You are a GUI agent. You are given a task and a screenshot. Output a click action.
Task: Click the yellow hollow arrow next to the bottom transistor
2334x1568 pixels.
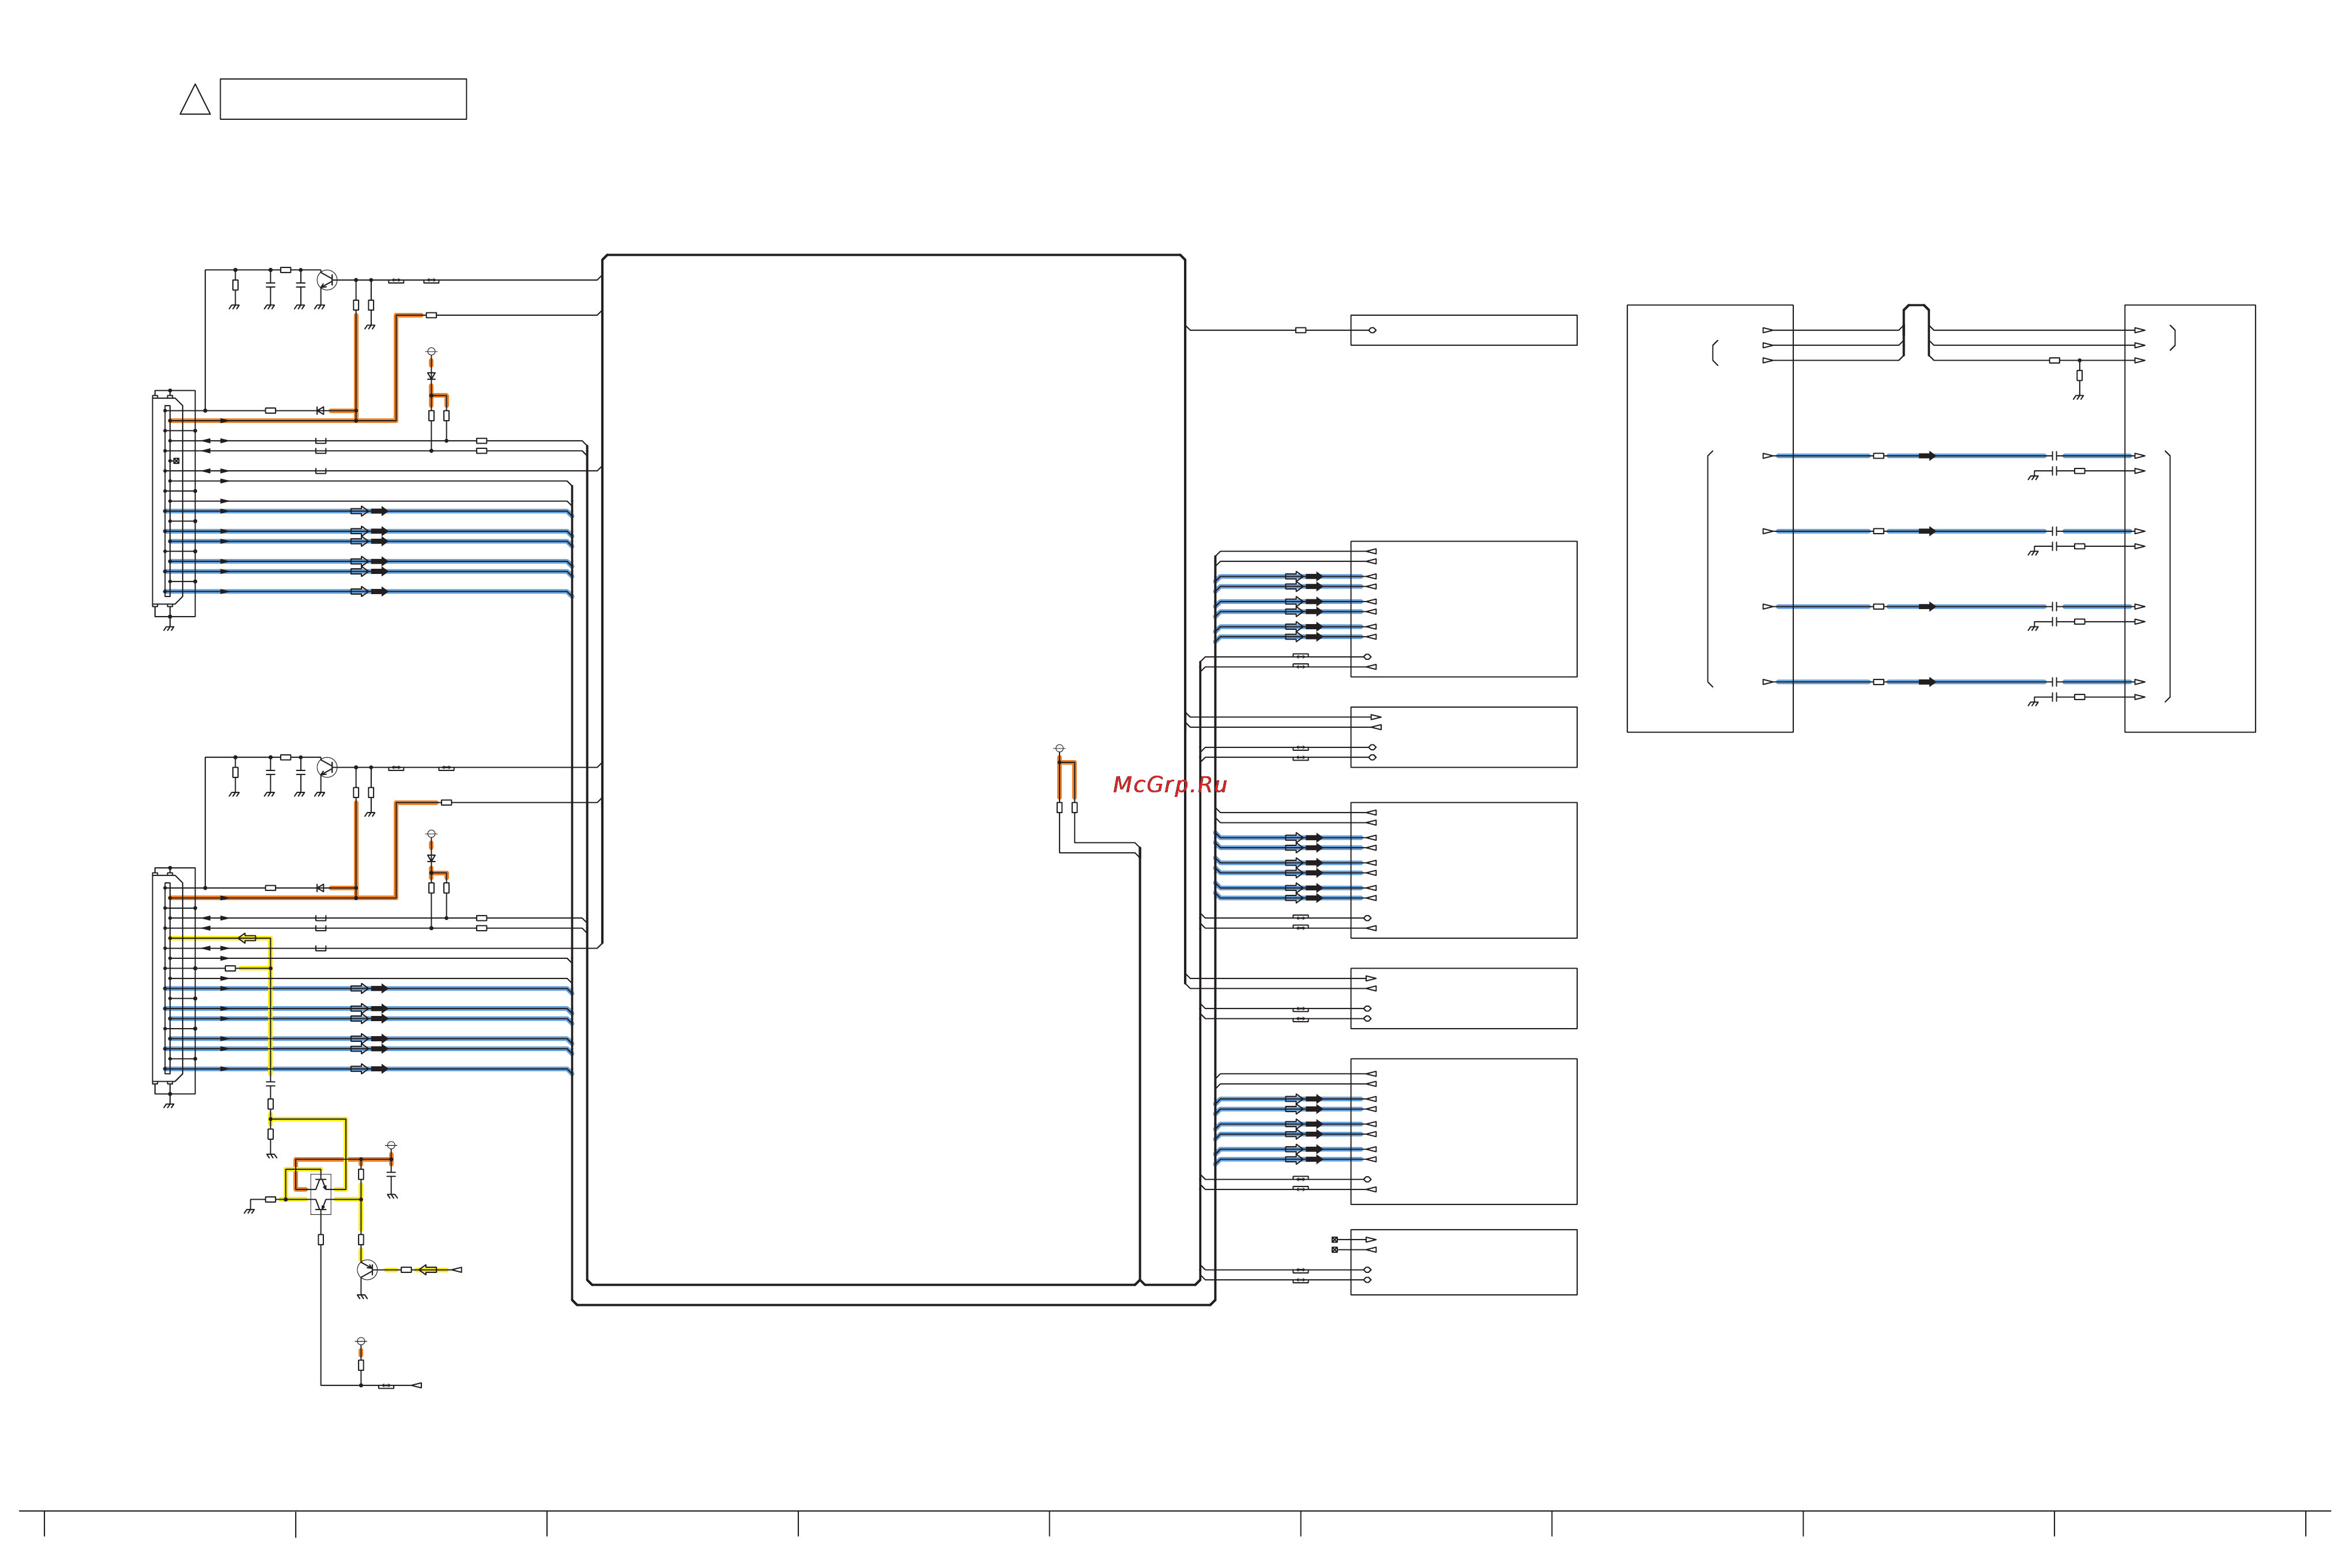click(427, 1269)
